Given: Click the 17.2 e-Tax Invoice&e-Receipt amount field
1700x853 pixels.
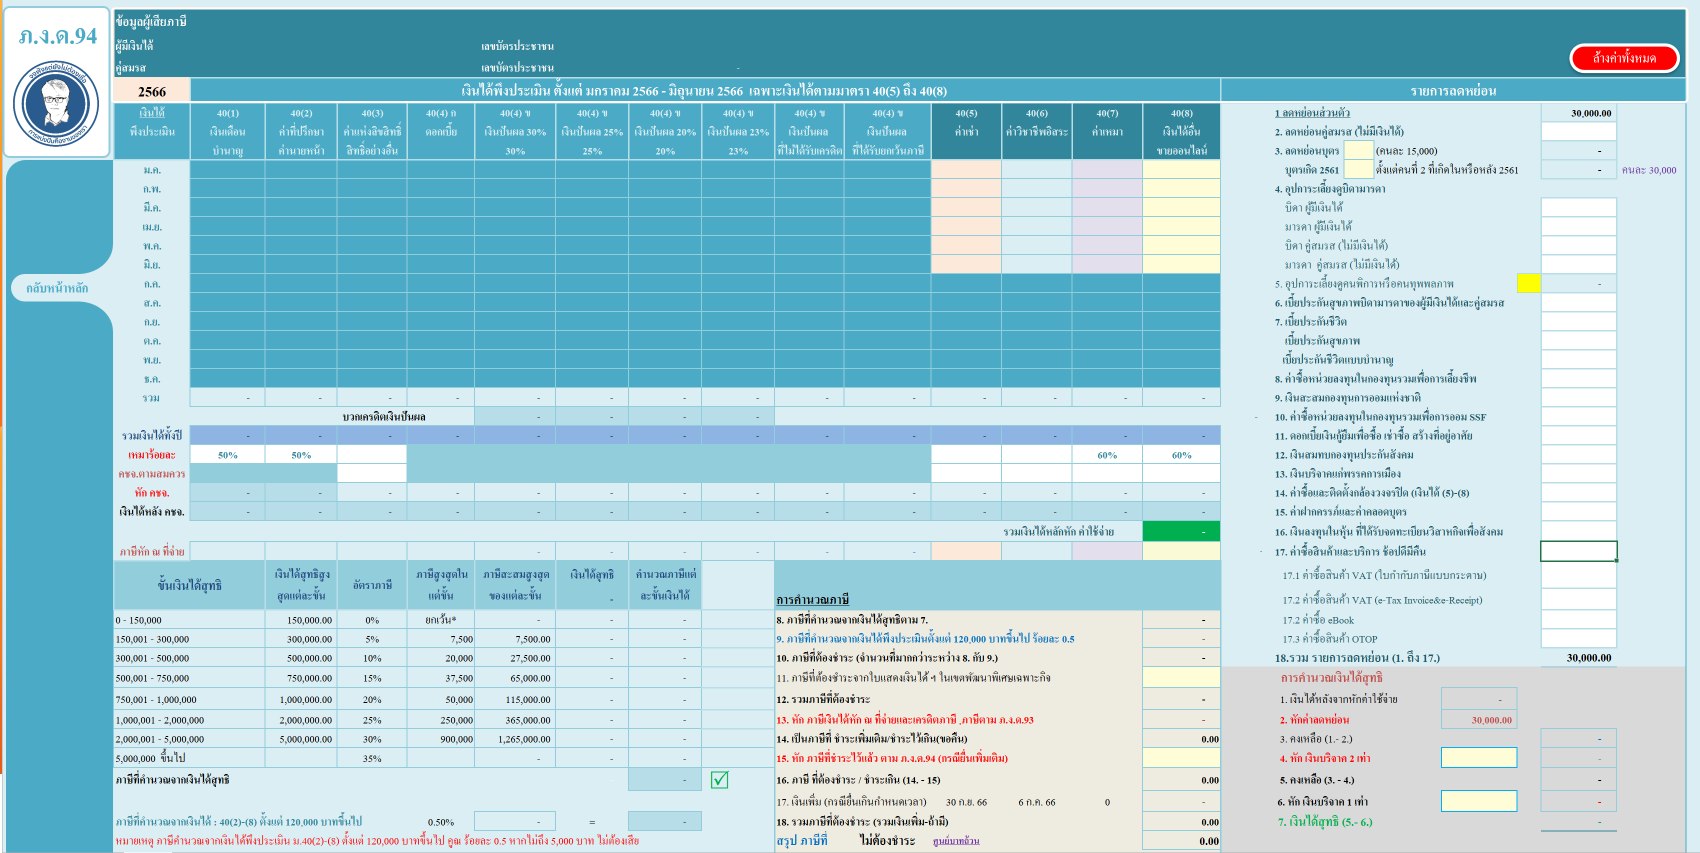Looking at the screenshot, I should coord(1578,600).
